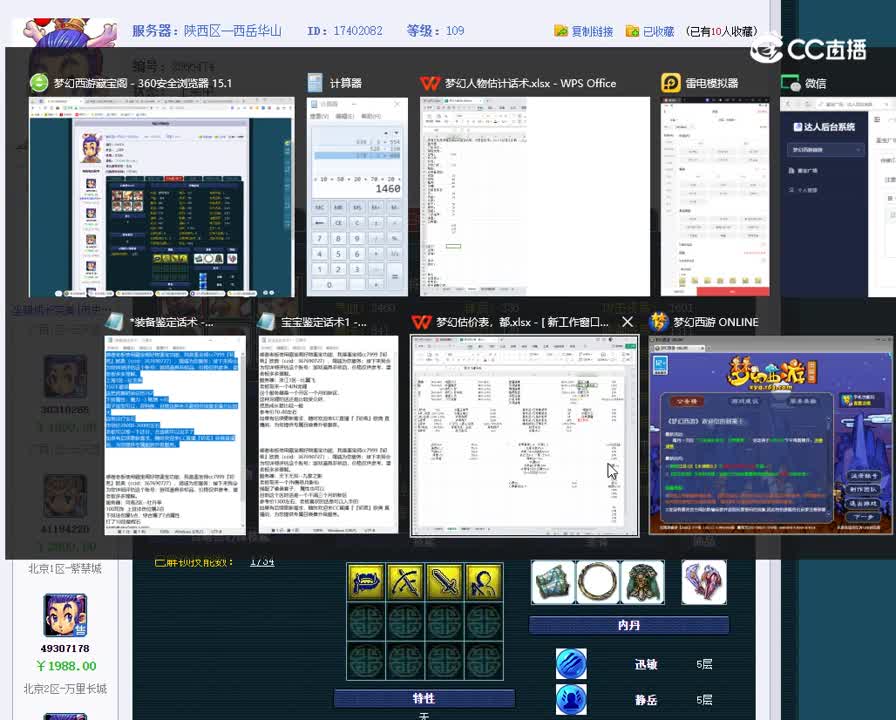Click the listing ID 49307178
This screenshot has width=896, height=720.
pos(65,649)
